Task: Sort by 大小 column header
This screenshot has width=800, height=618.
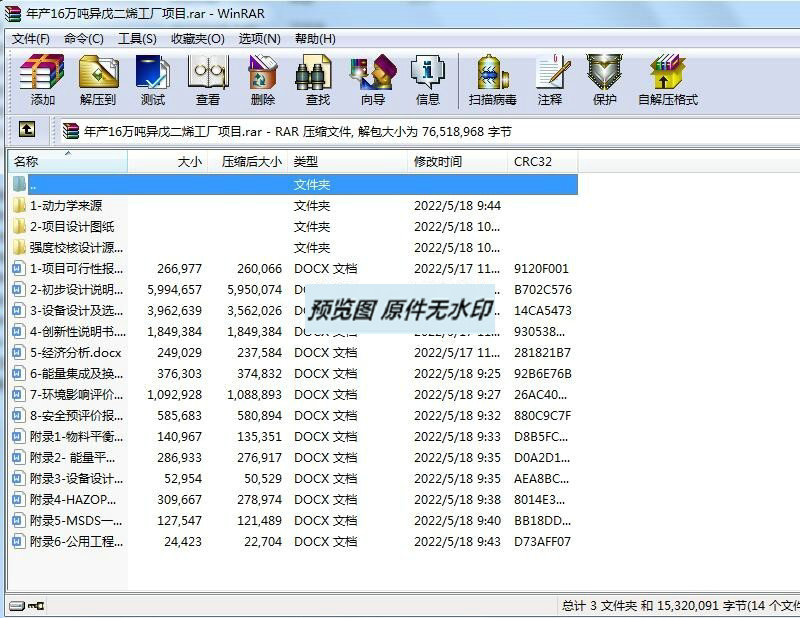Action: (168, 162)
